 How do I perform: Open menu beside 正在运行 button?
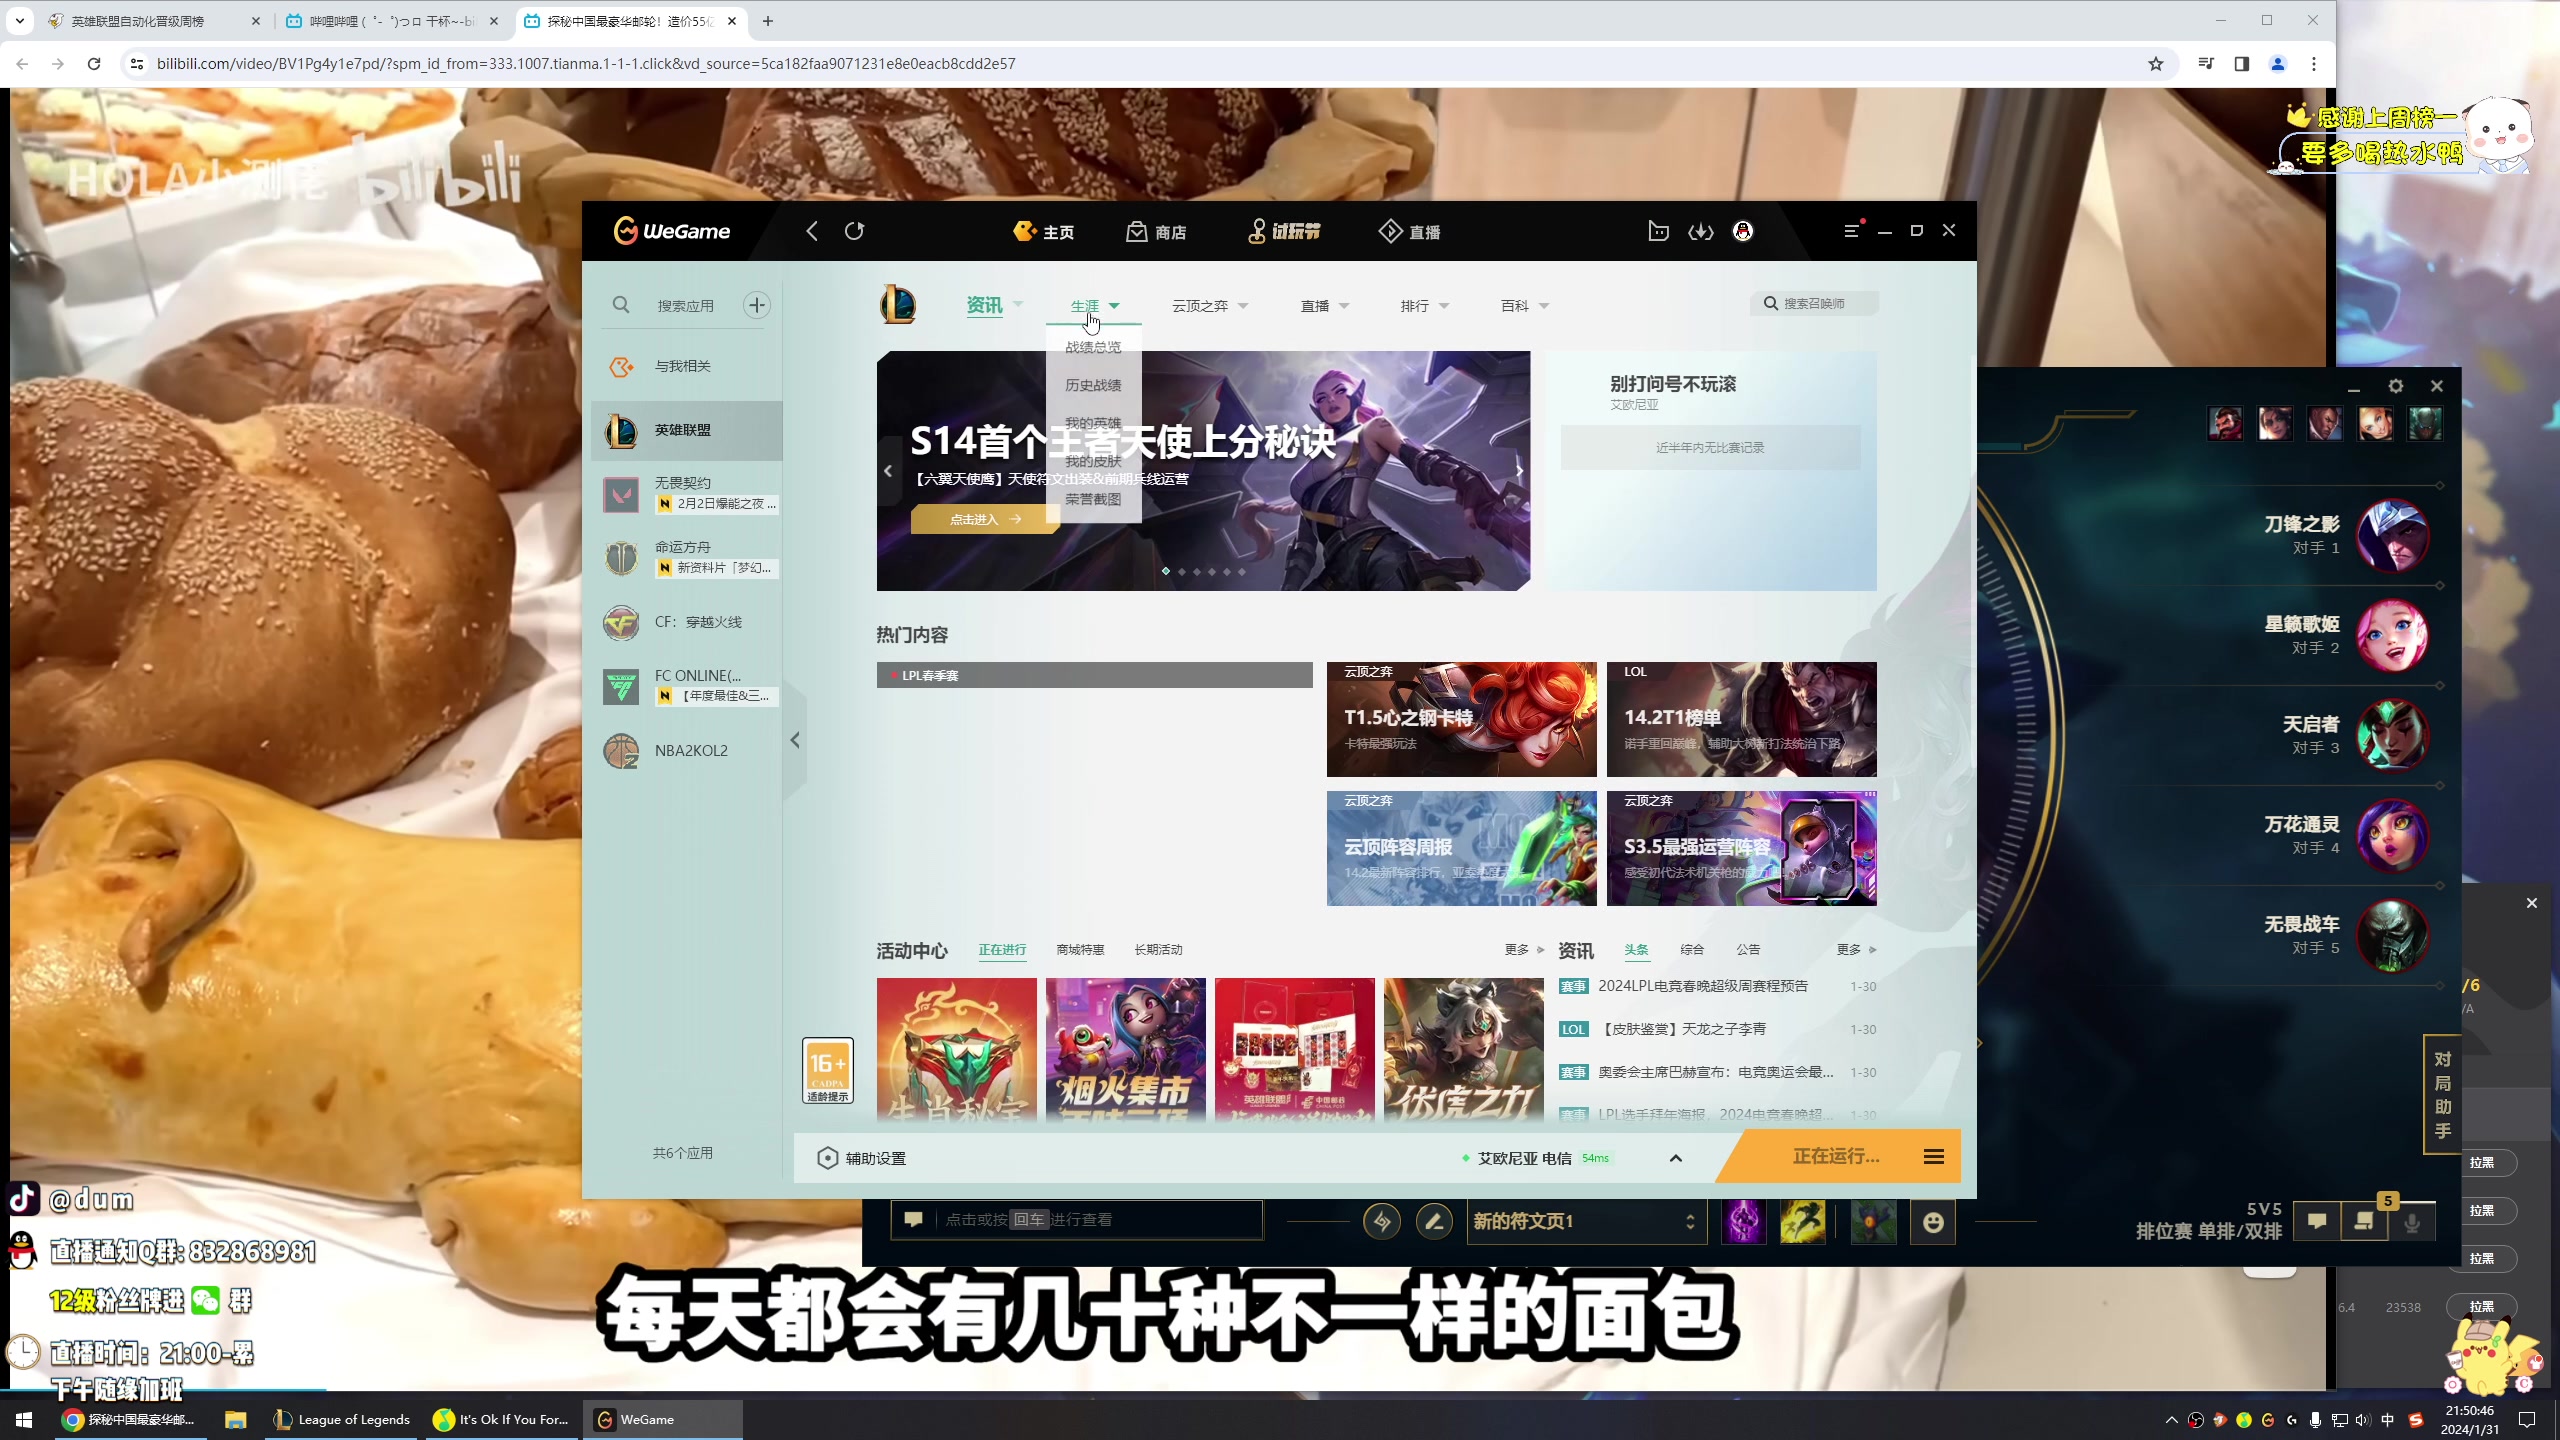(1934, 1157)
